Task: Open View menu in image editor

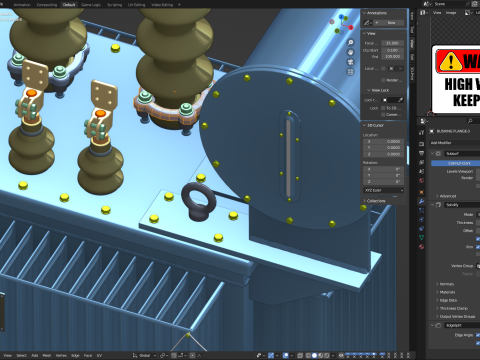Action: click(x=437, y=13)
